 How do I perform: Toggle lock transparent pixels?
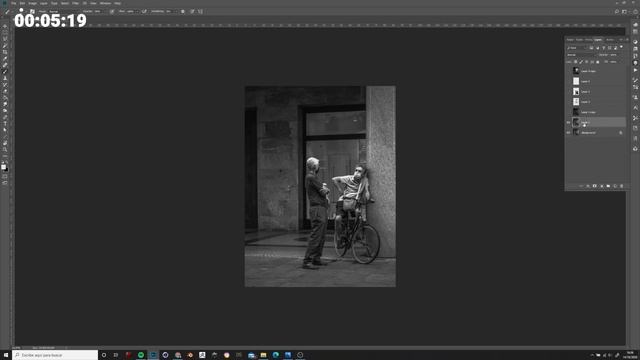576,62
